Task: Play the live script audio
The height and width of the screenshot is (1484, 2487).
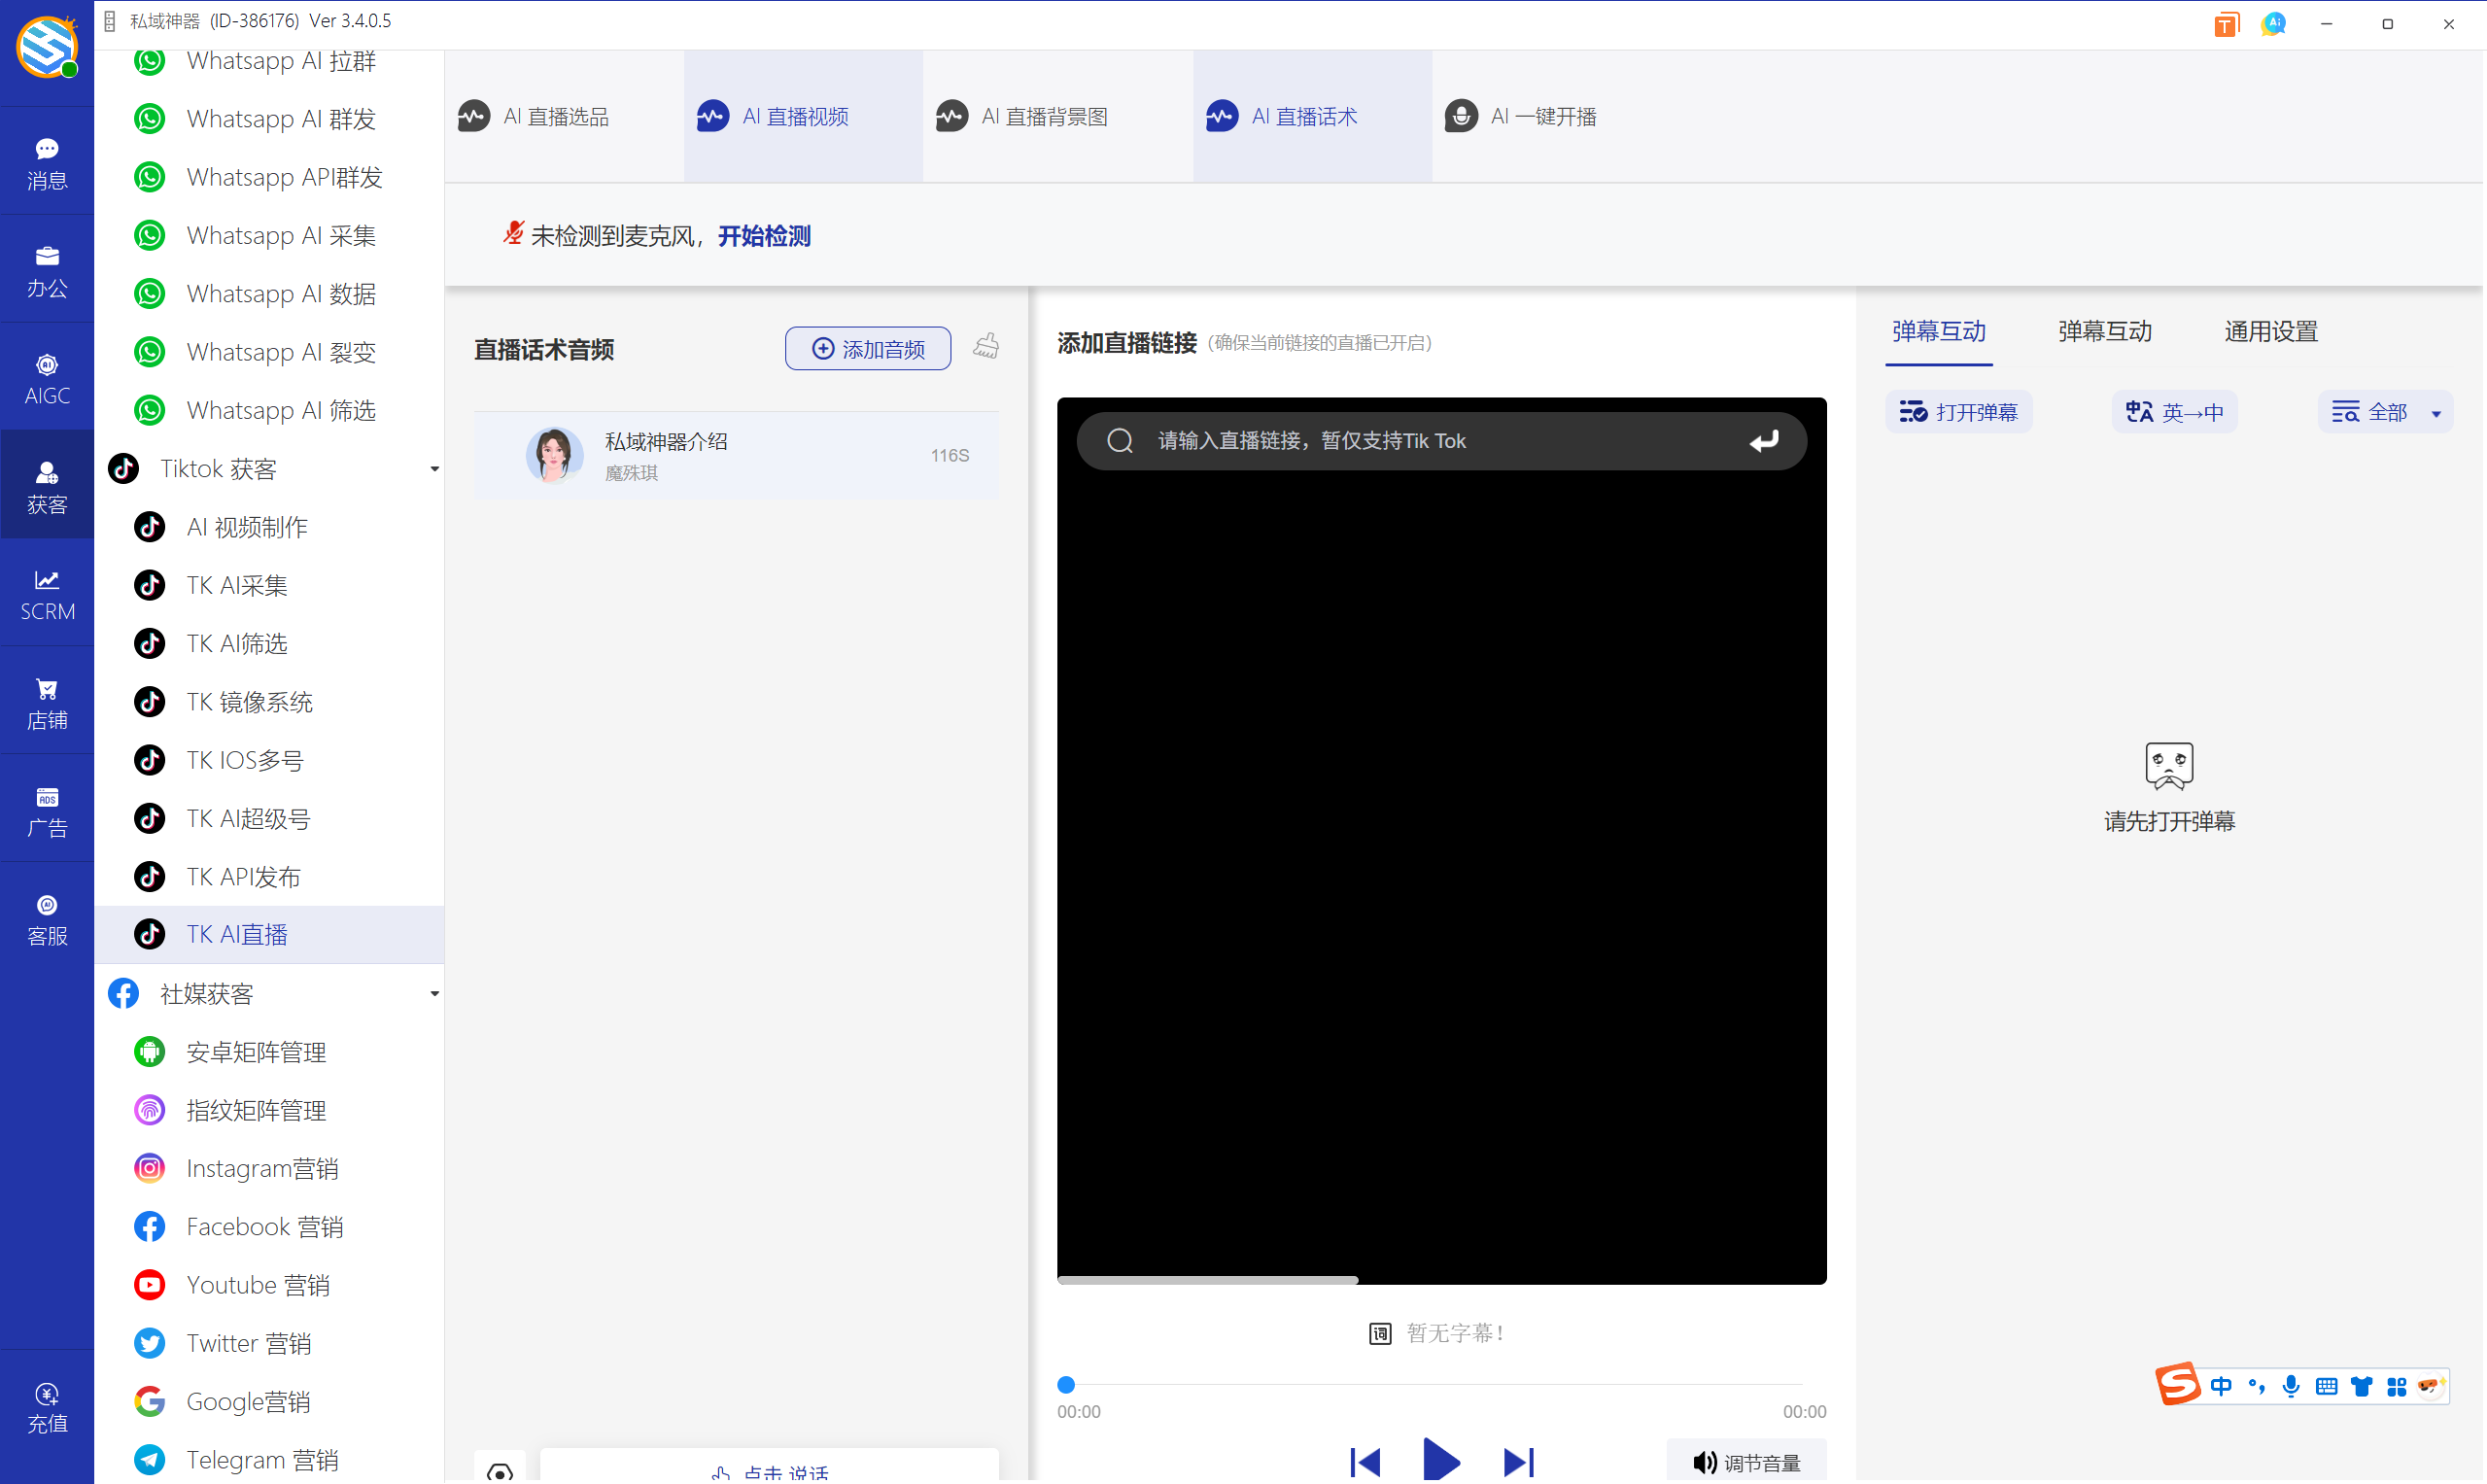Action: pyautogui.click(x=1440, y=1461)
